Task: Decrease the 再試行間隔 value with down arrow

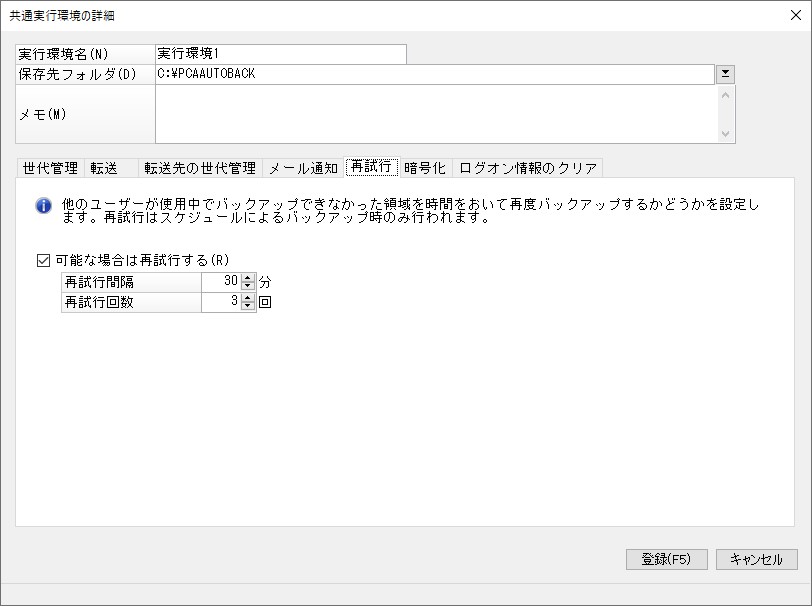Action: click(x=248, y=286)
